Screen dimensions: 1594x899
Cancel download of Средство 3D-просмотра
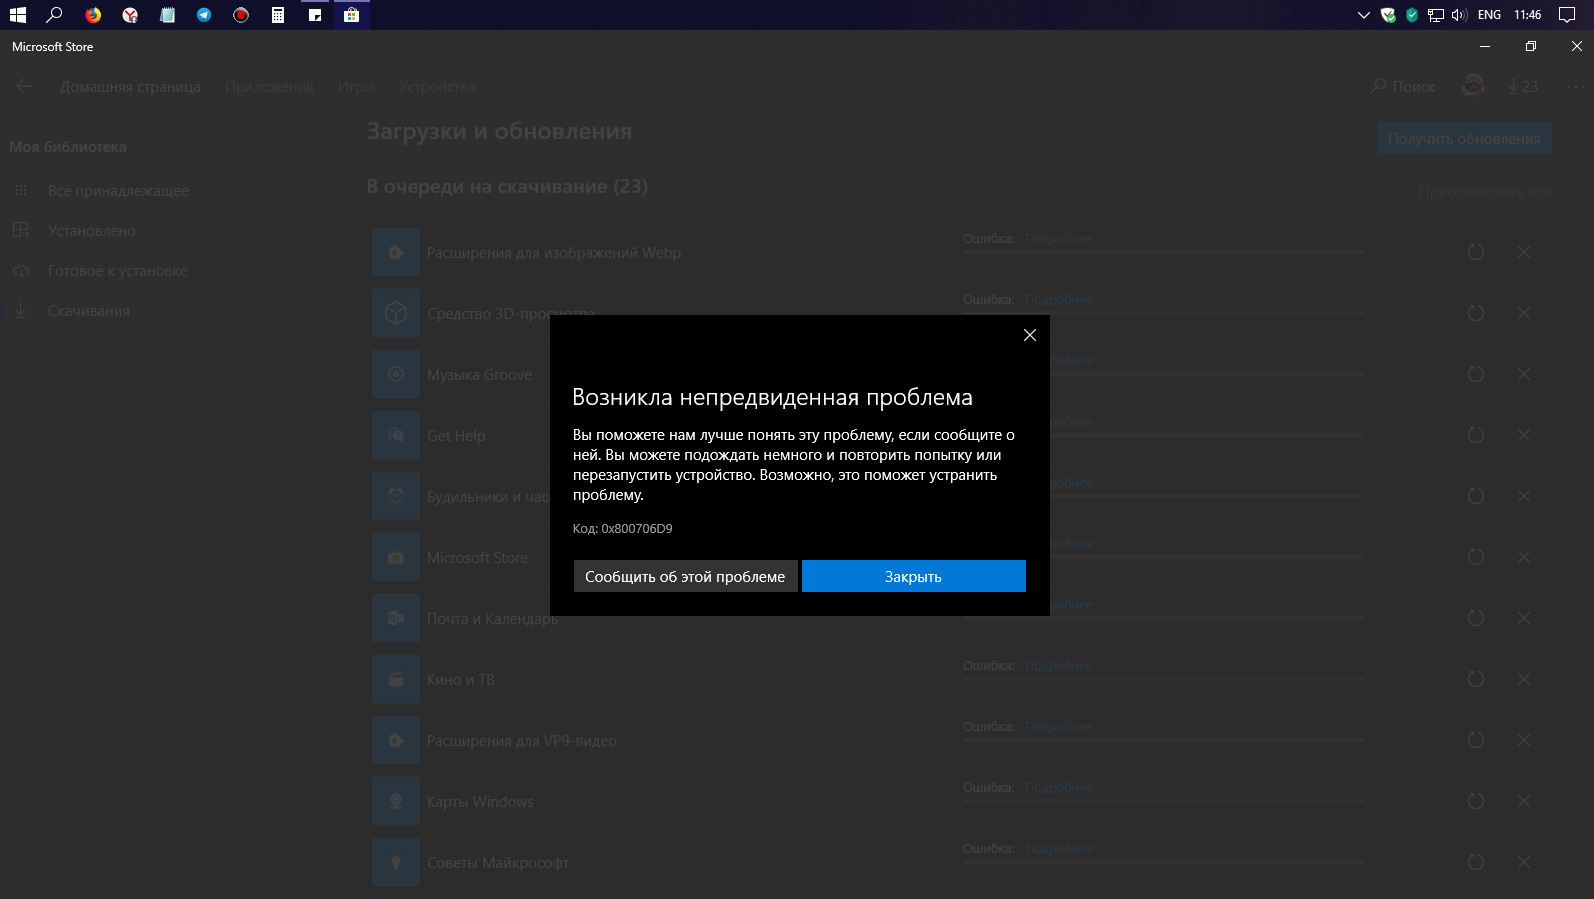pos(1524,313)
